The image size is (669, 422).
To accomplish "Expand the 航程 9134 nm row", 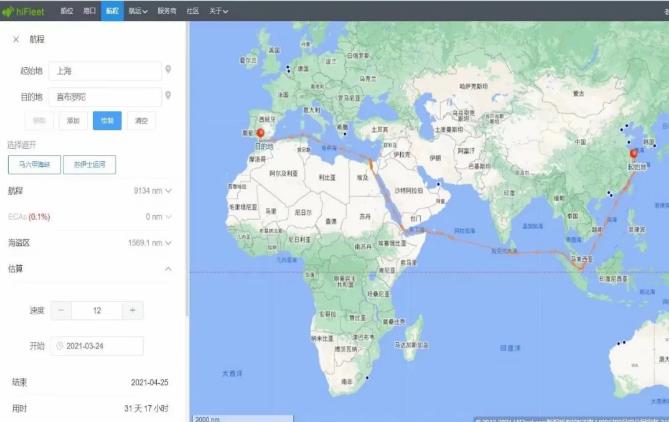I will coord(90,191).
